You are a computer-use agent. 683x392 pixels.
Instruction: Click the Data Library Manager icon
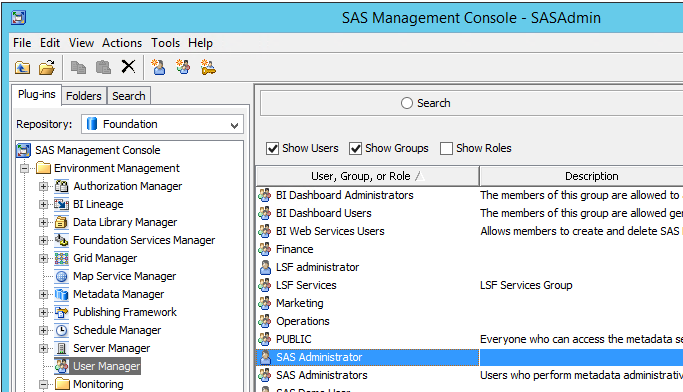61,222
